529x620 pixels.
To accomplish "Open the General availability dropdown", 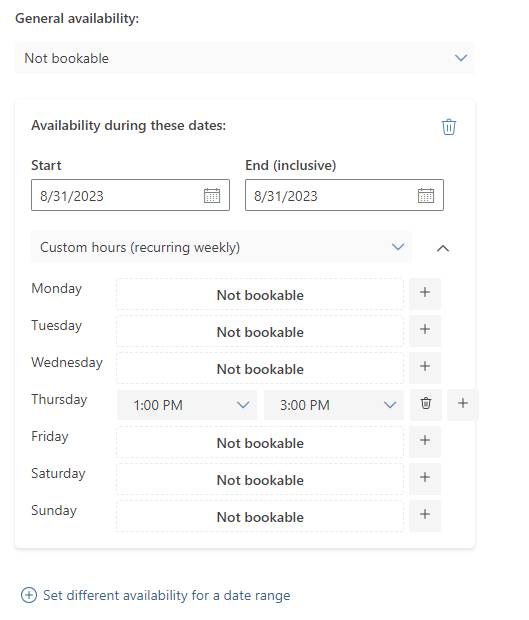I will click(244, 58).
